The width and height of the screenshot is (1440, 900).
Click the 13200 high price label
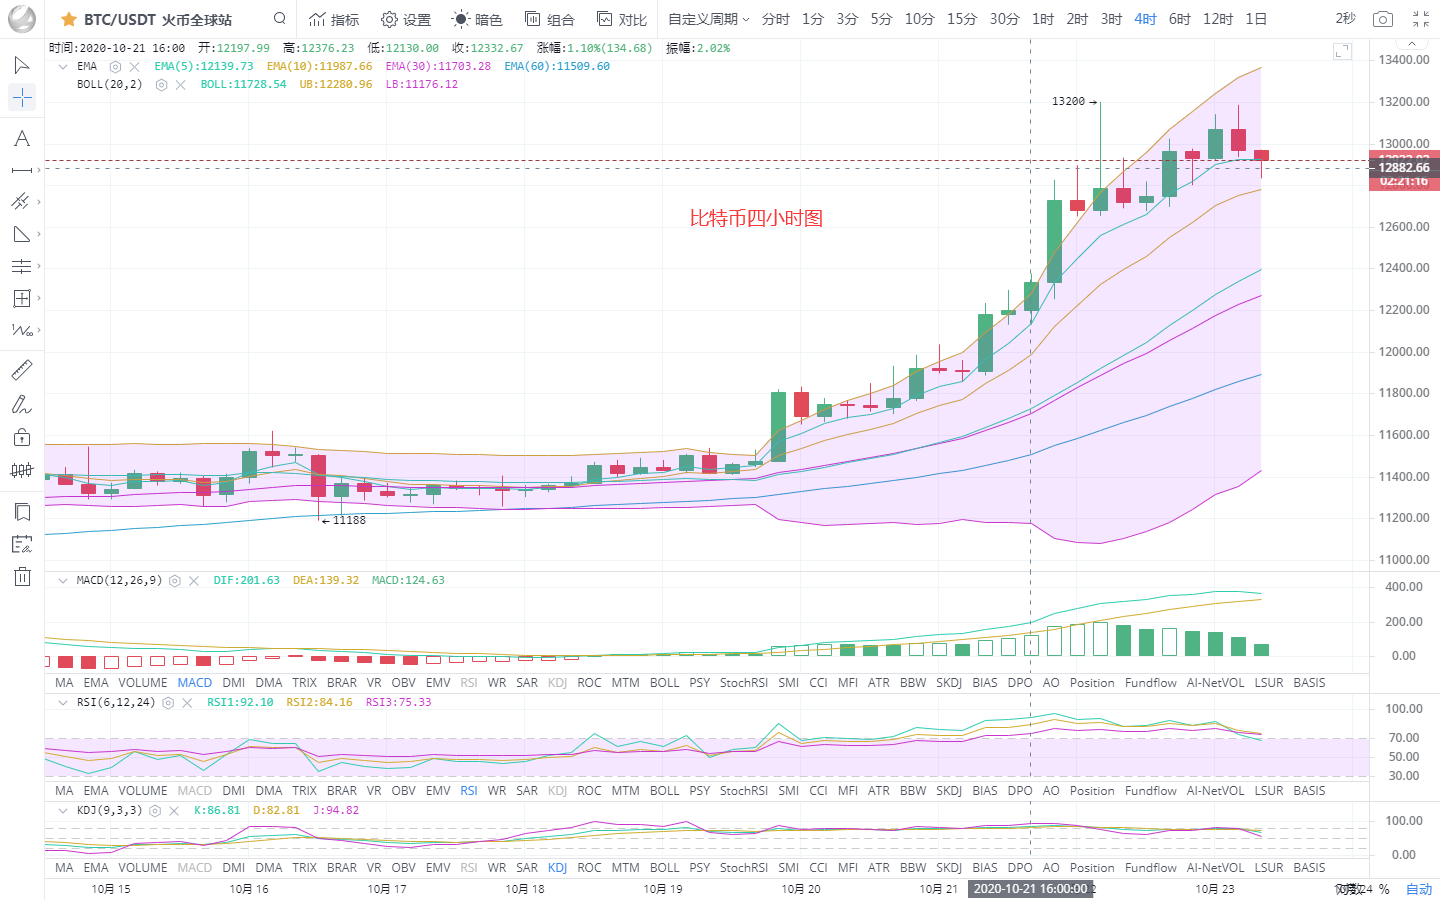coord(1068,102)
